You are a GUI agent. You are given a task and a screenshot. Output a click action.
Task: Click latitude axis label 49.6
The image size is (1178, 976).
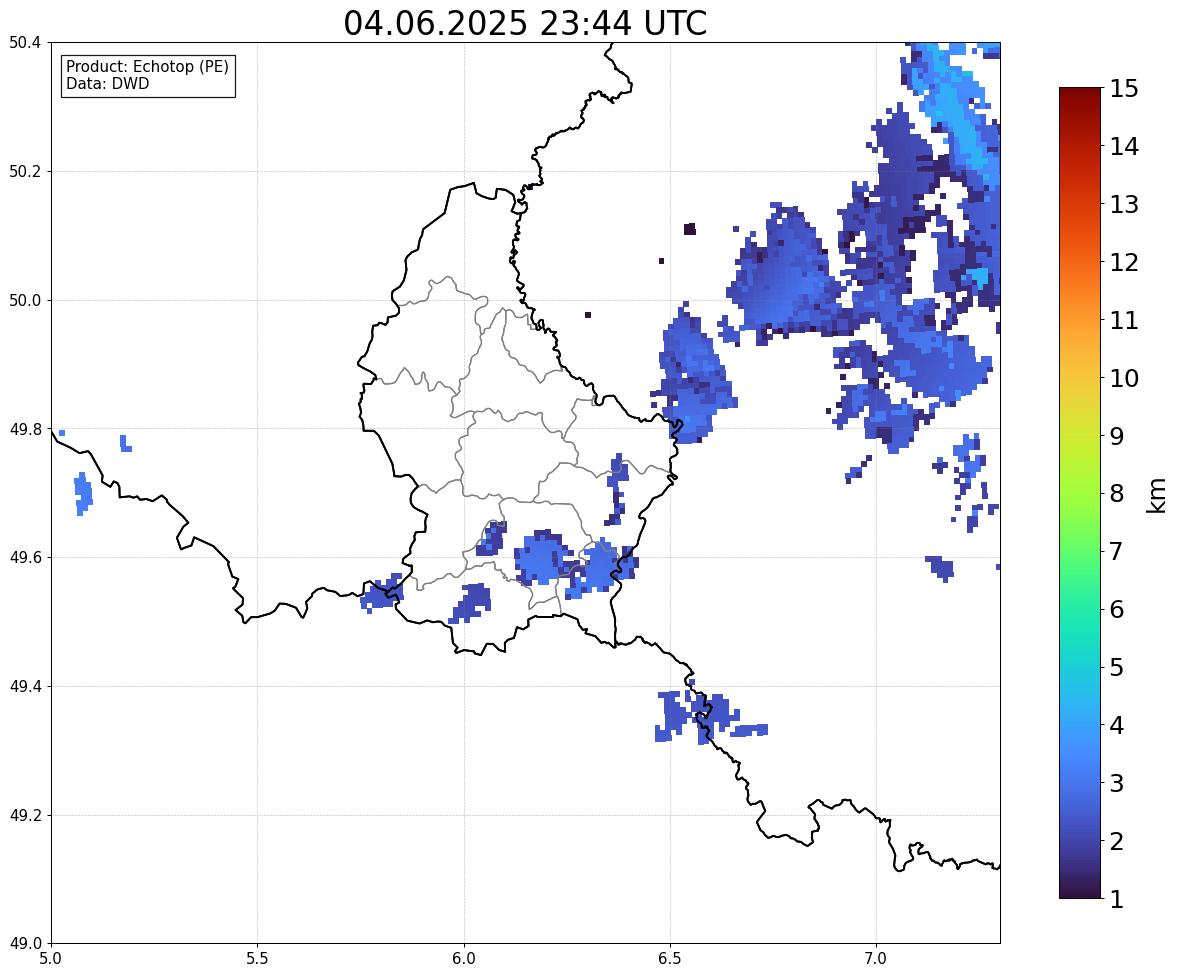[25, 557]
